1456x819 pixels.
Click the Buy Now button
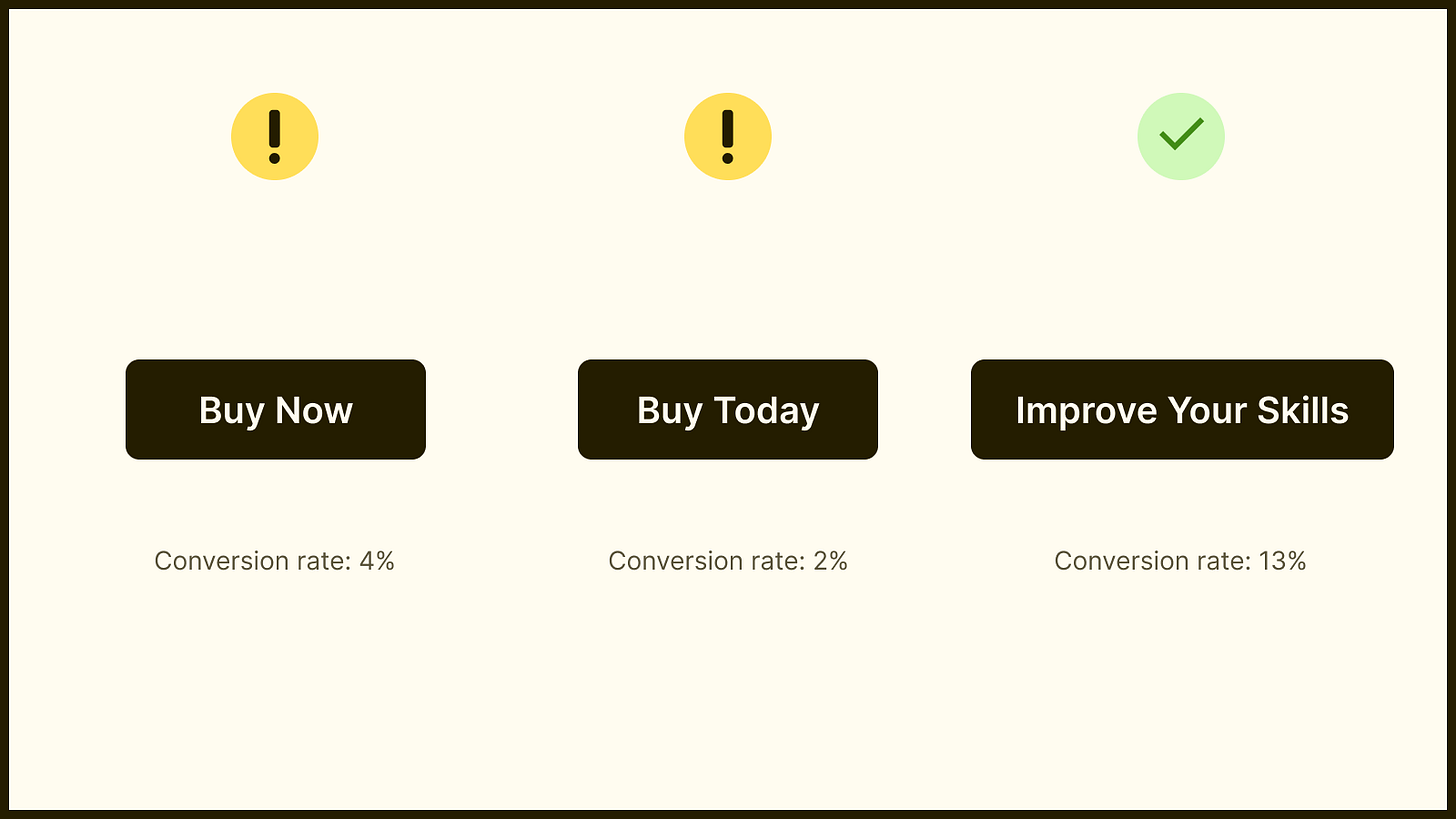tap(275, 410)
